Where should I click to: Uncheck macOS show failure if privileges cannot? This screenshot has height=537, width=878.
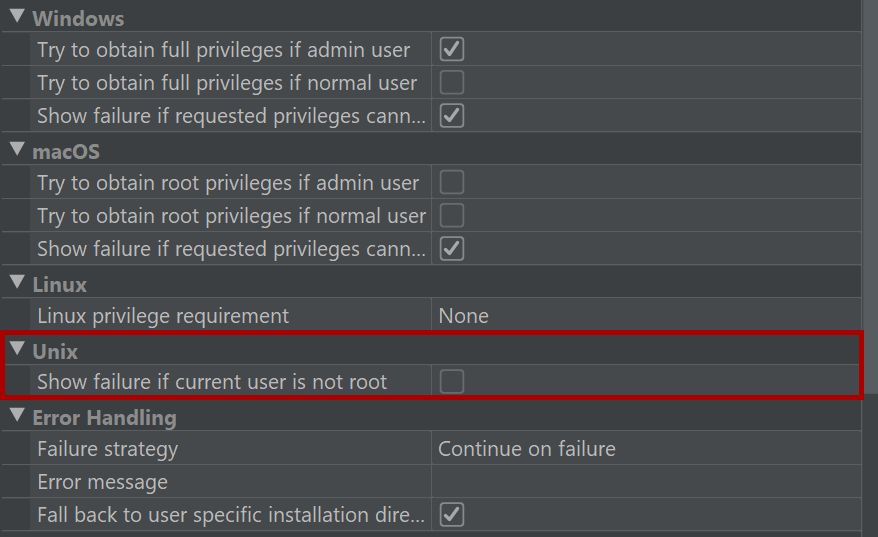(x=452, y=249)
